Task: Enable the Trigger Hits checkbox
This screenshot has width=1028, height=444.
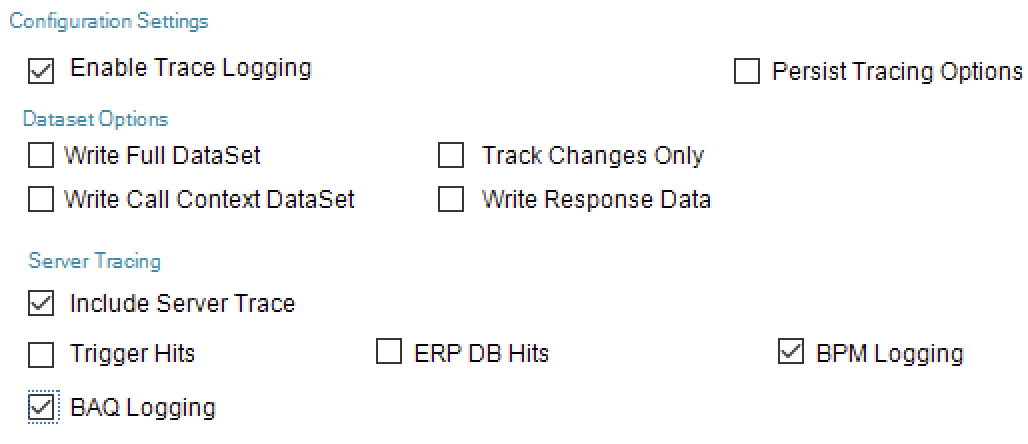Action: point(41,354)
